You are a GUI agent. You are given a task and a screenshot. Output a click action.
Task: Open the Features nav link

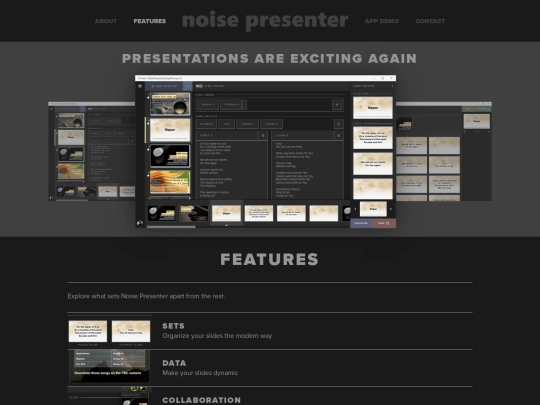pyautogui.click(x=149, y=21)
